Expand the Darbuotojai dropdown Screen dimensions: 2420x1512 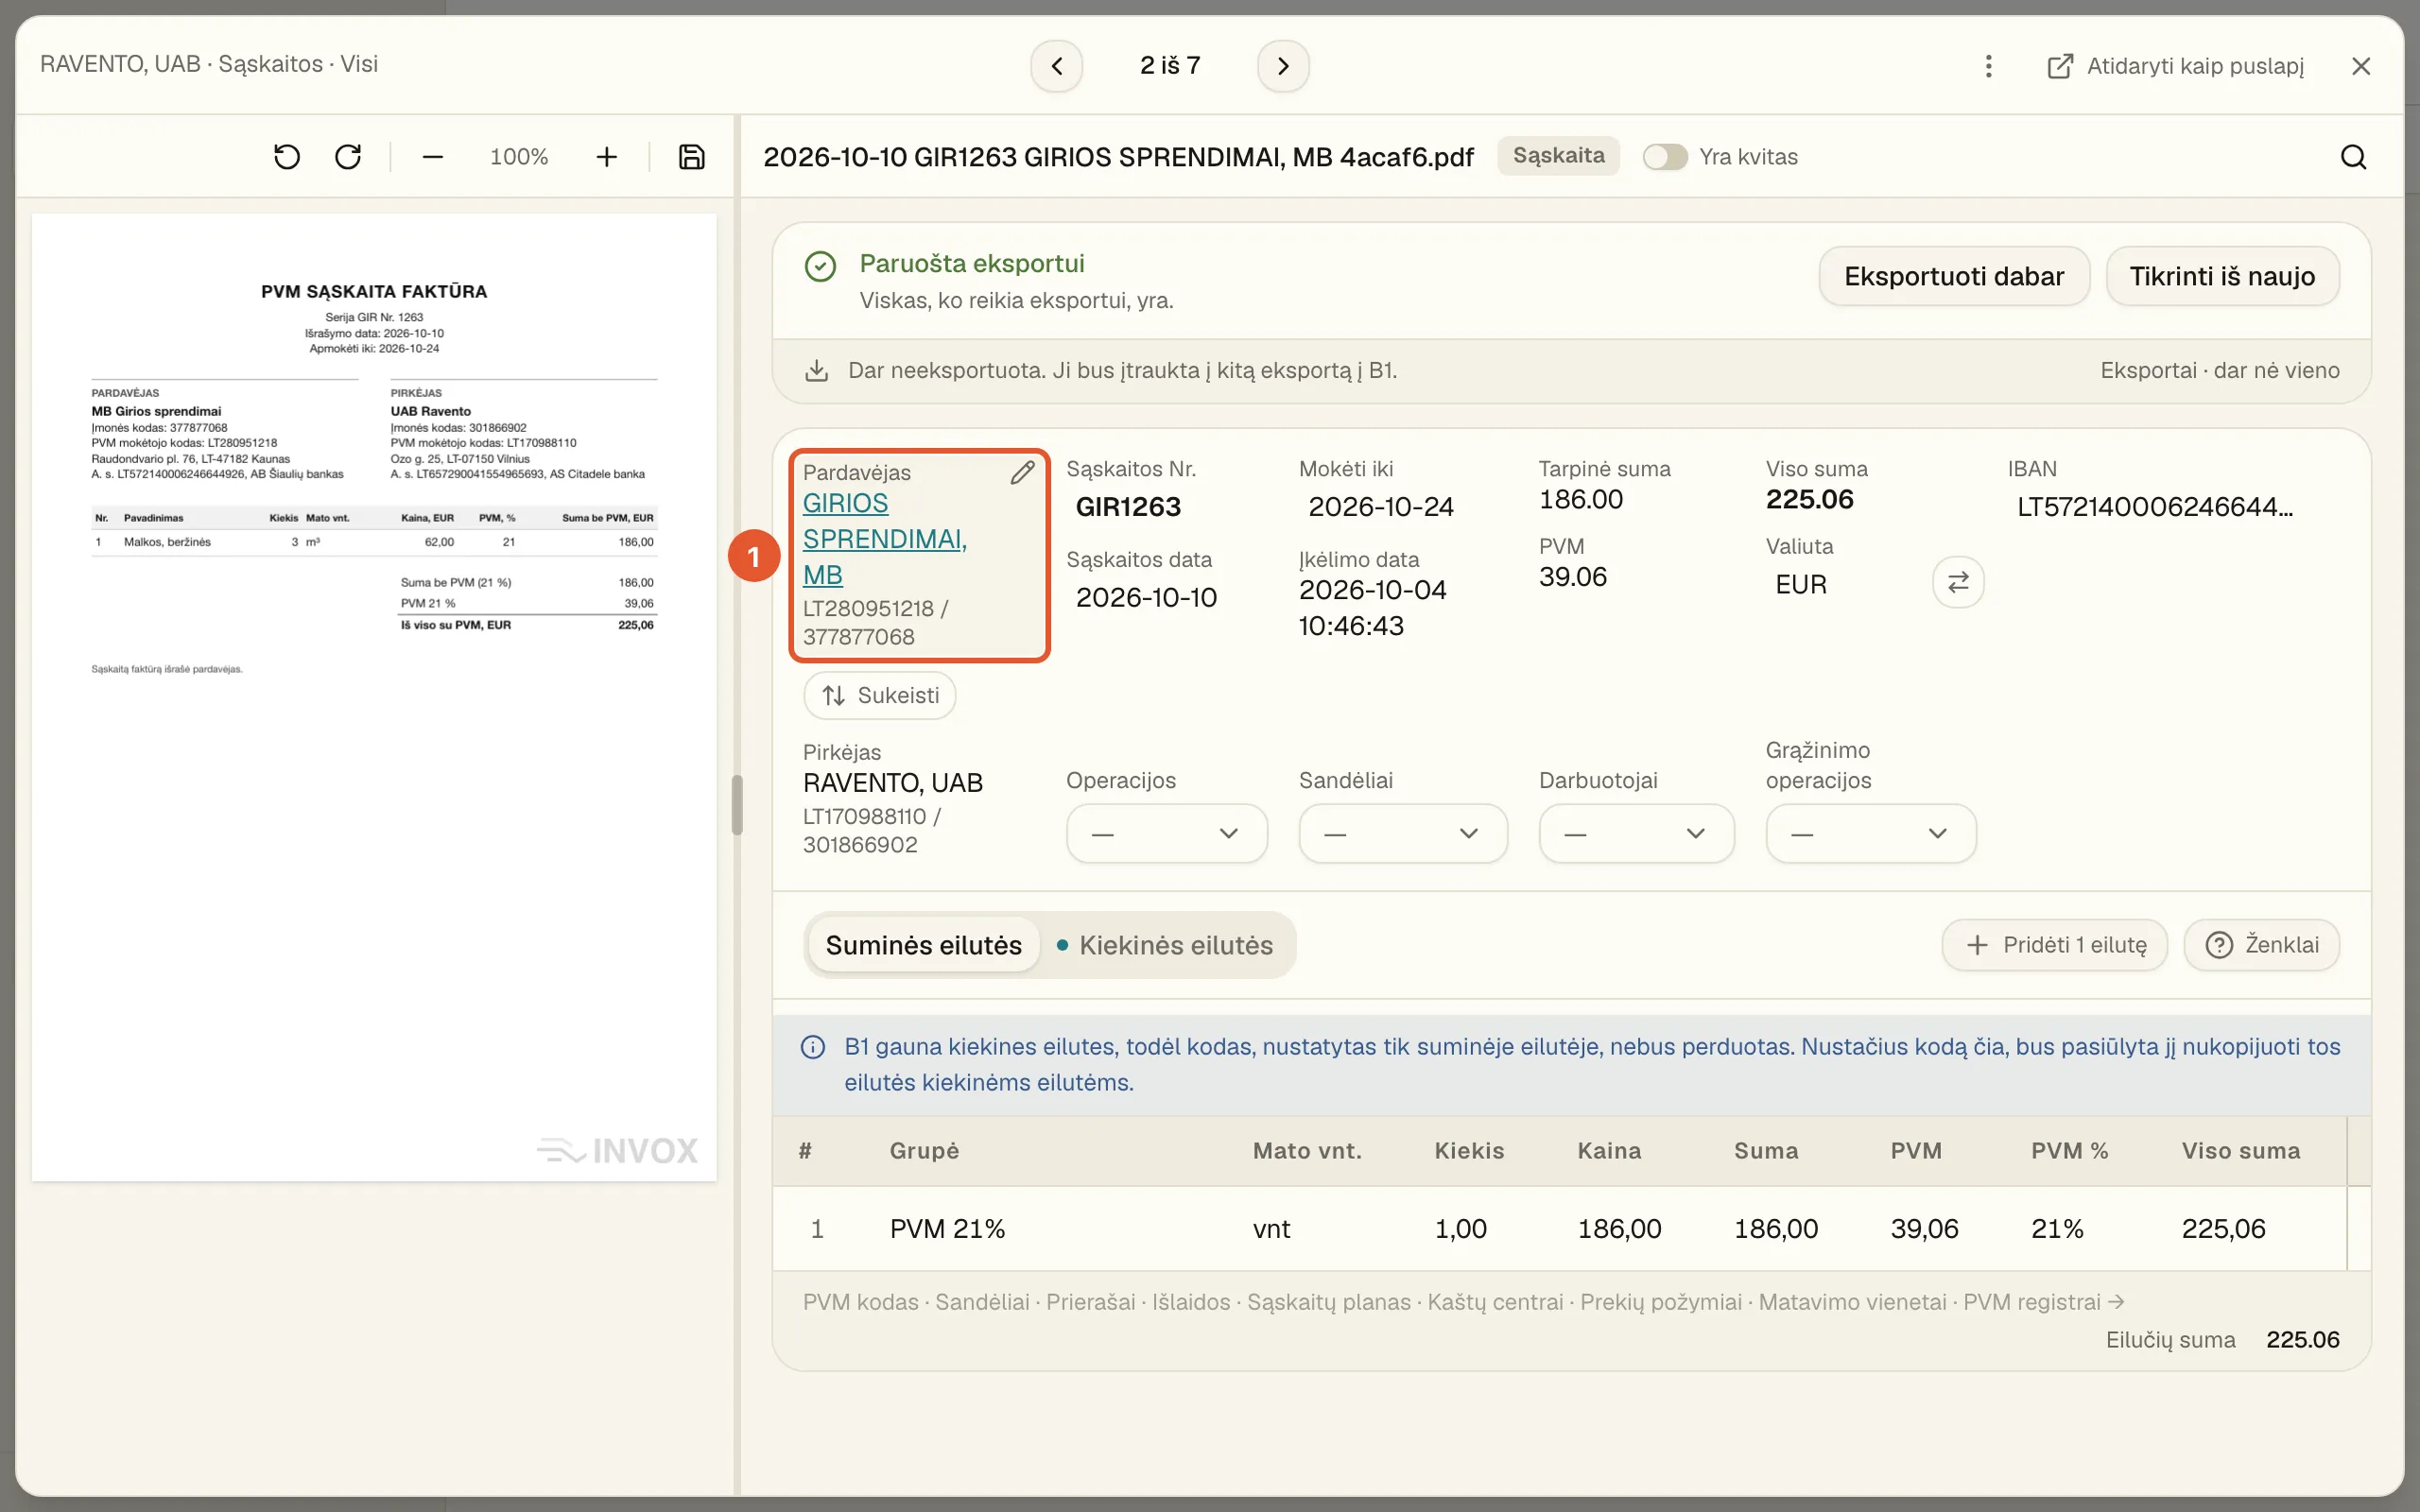pos(1636,833)
